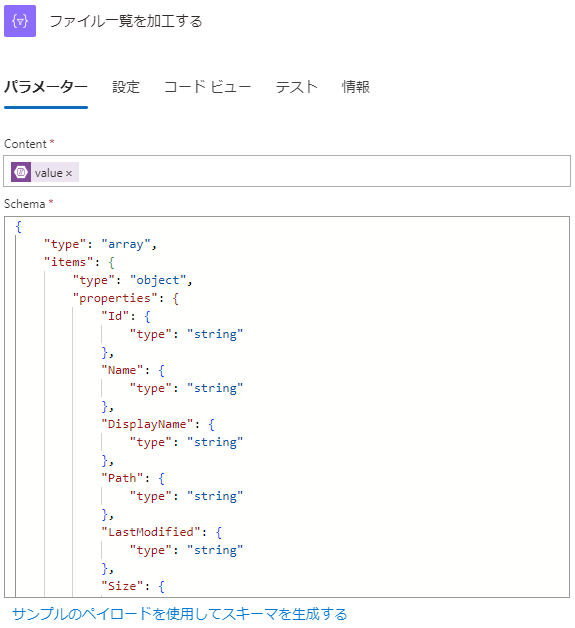
Task: Remove the value dynamic content token
Action: pyautogui.click(x=69, y=173)
